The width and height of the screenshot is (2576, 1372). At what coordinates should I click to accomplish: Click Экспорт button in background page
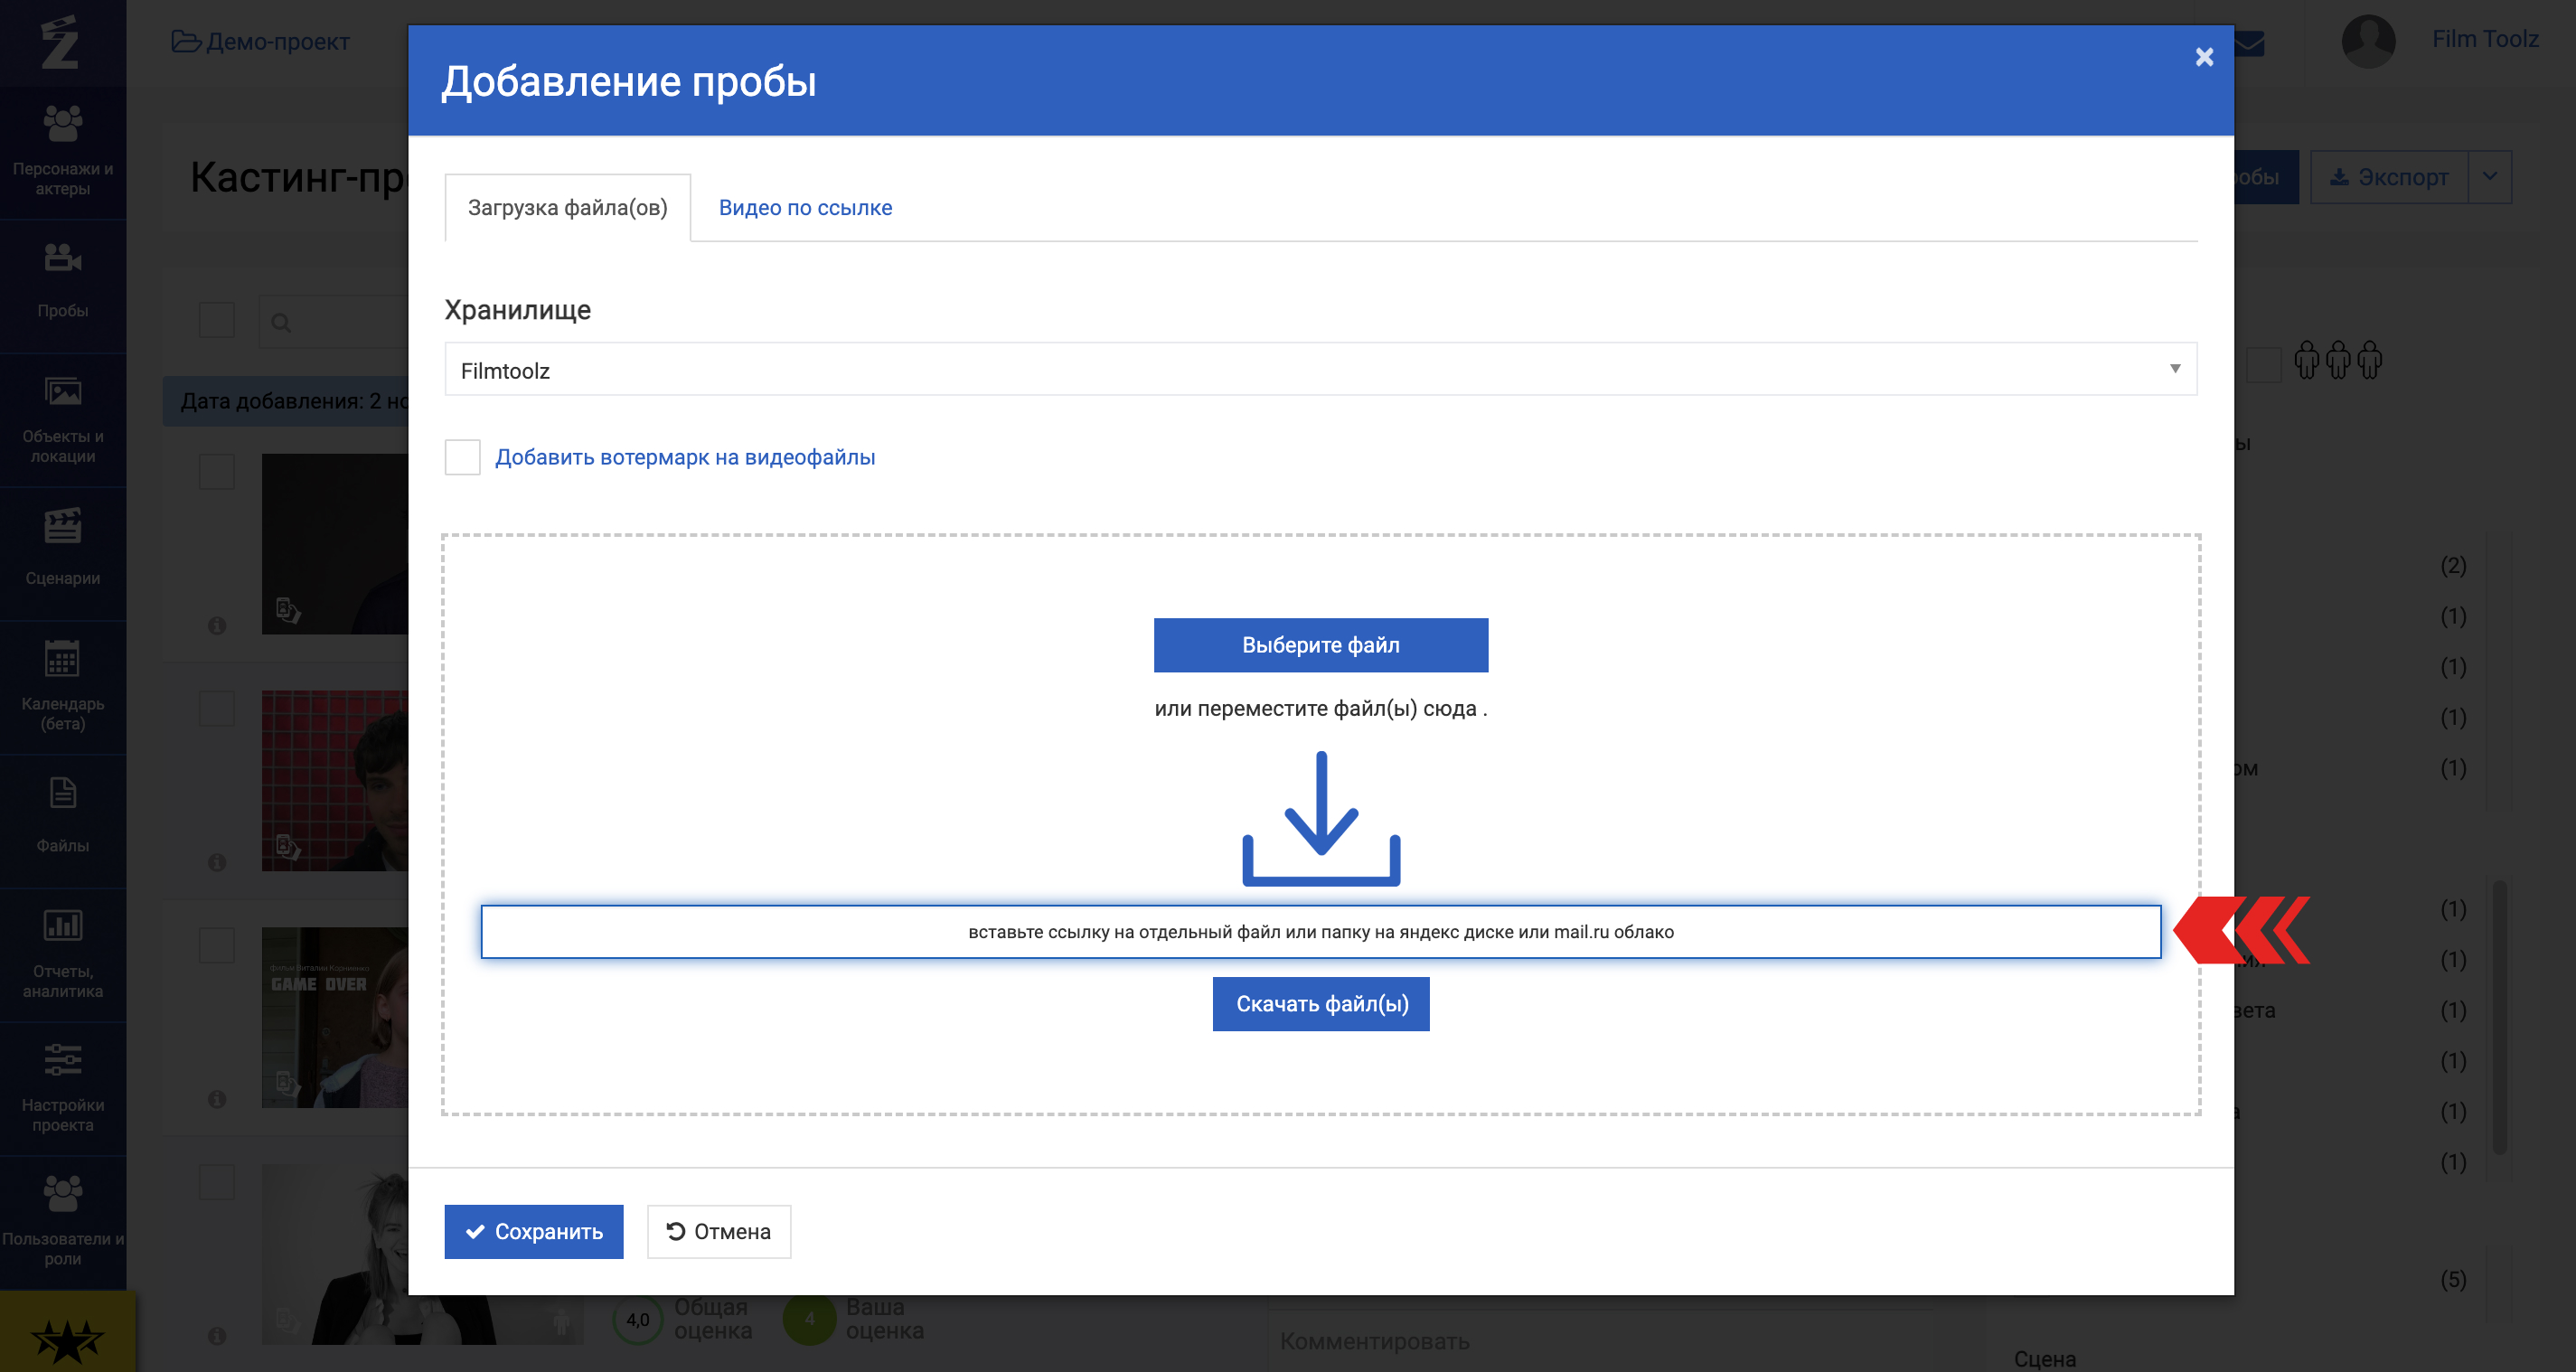(2389, 177)
